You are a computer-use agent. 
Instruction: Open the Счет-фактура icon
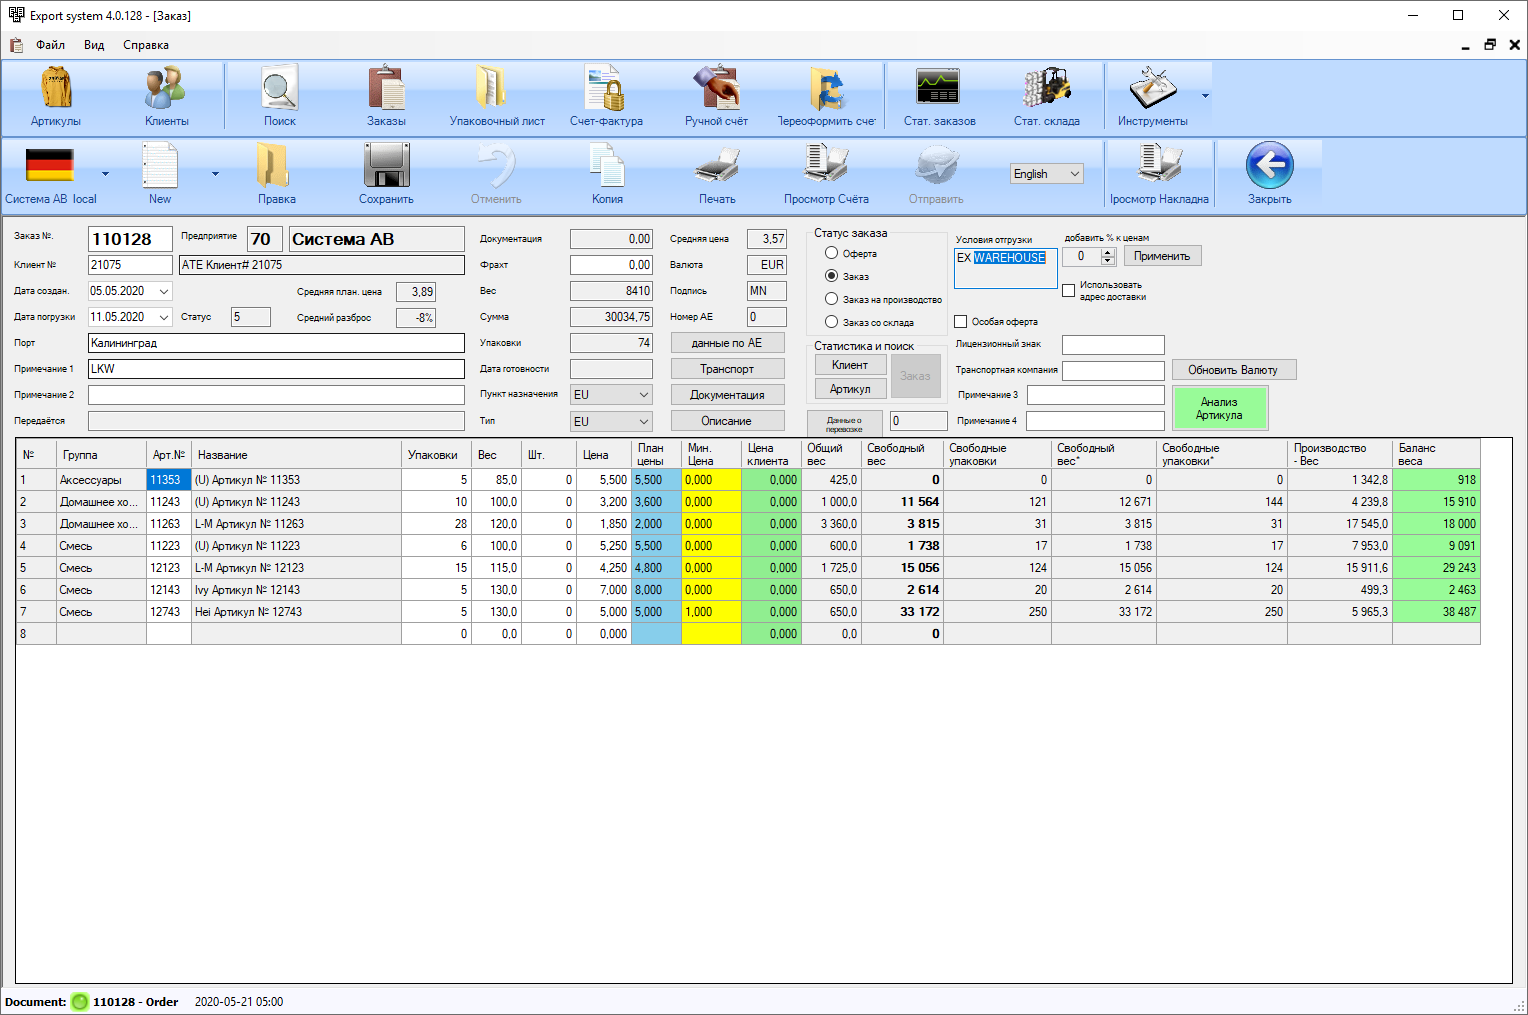tap(606, 90)
